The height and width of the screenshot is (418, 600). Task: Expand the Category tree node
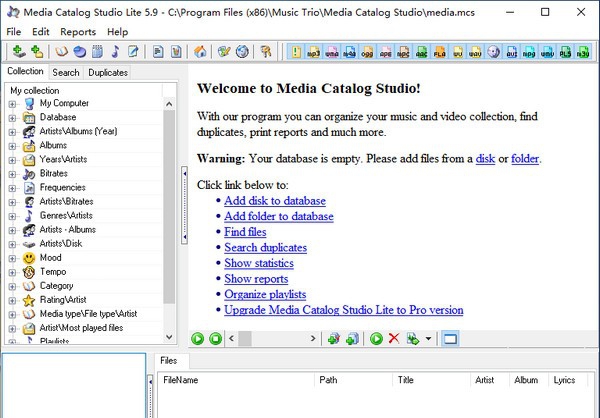(12, 287)
